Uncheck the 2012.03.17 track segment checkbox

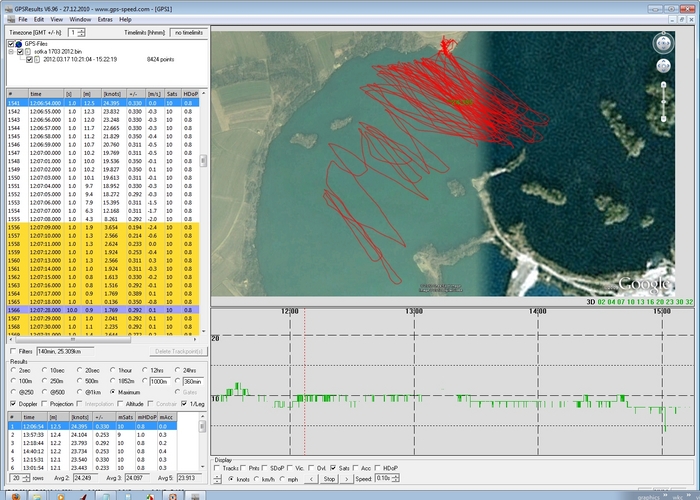click(x=29, y=59)
